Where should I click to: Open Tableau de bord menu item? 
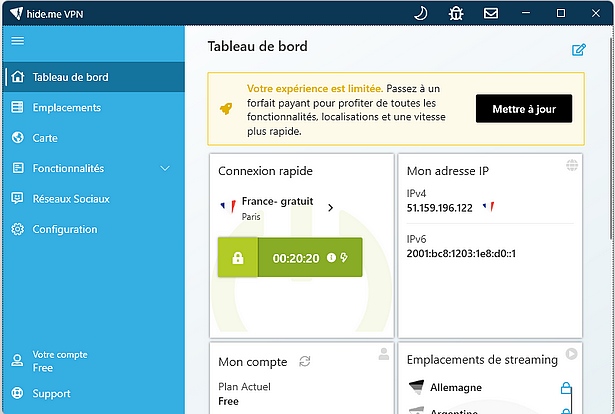70,77
